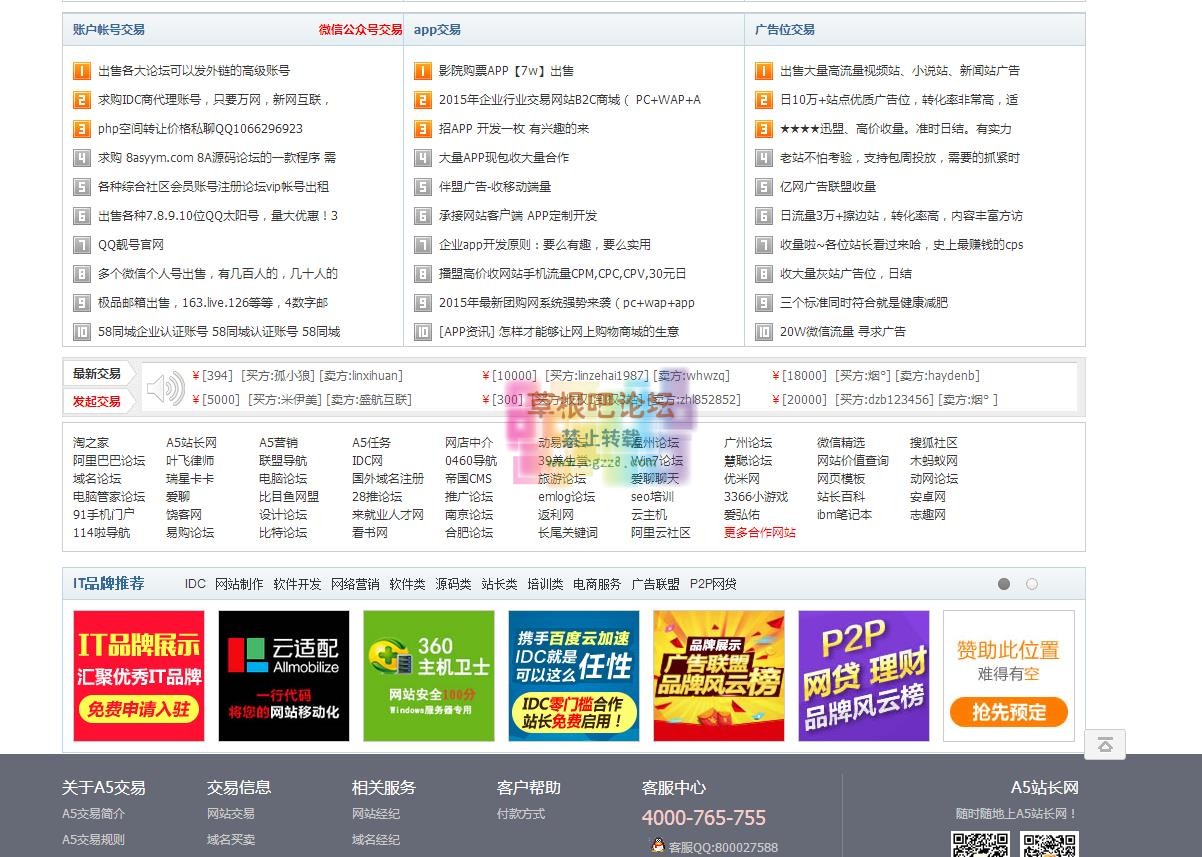The image size is (1202, 857).
Task: Open 付款方式 in the footer
Action: 521,814
